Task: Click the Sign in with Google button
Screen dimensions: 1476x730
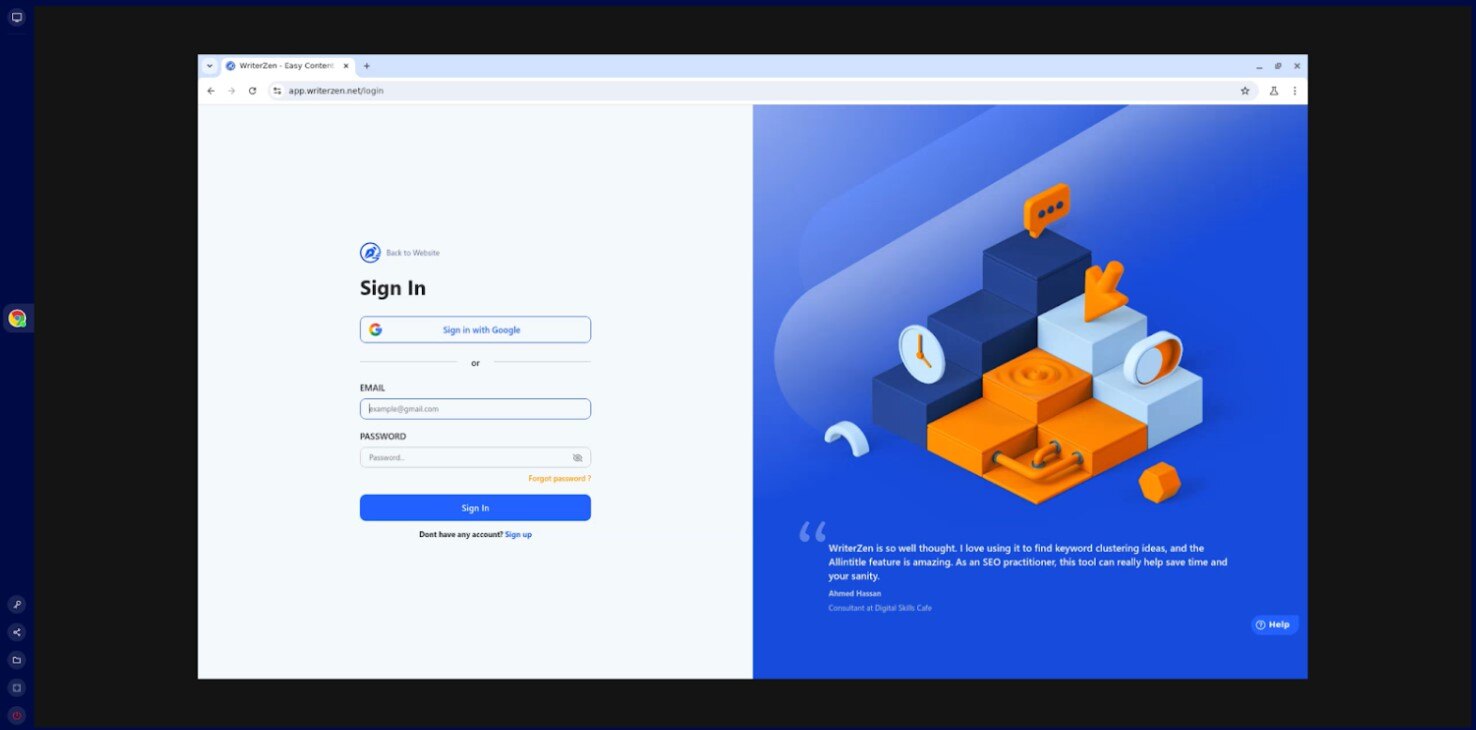Action: [x=475, y=330]
